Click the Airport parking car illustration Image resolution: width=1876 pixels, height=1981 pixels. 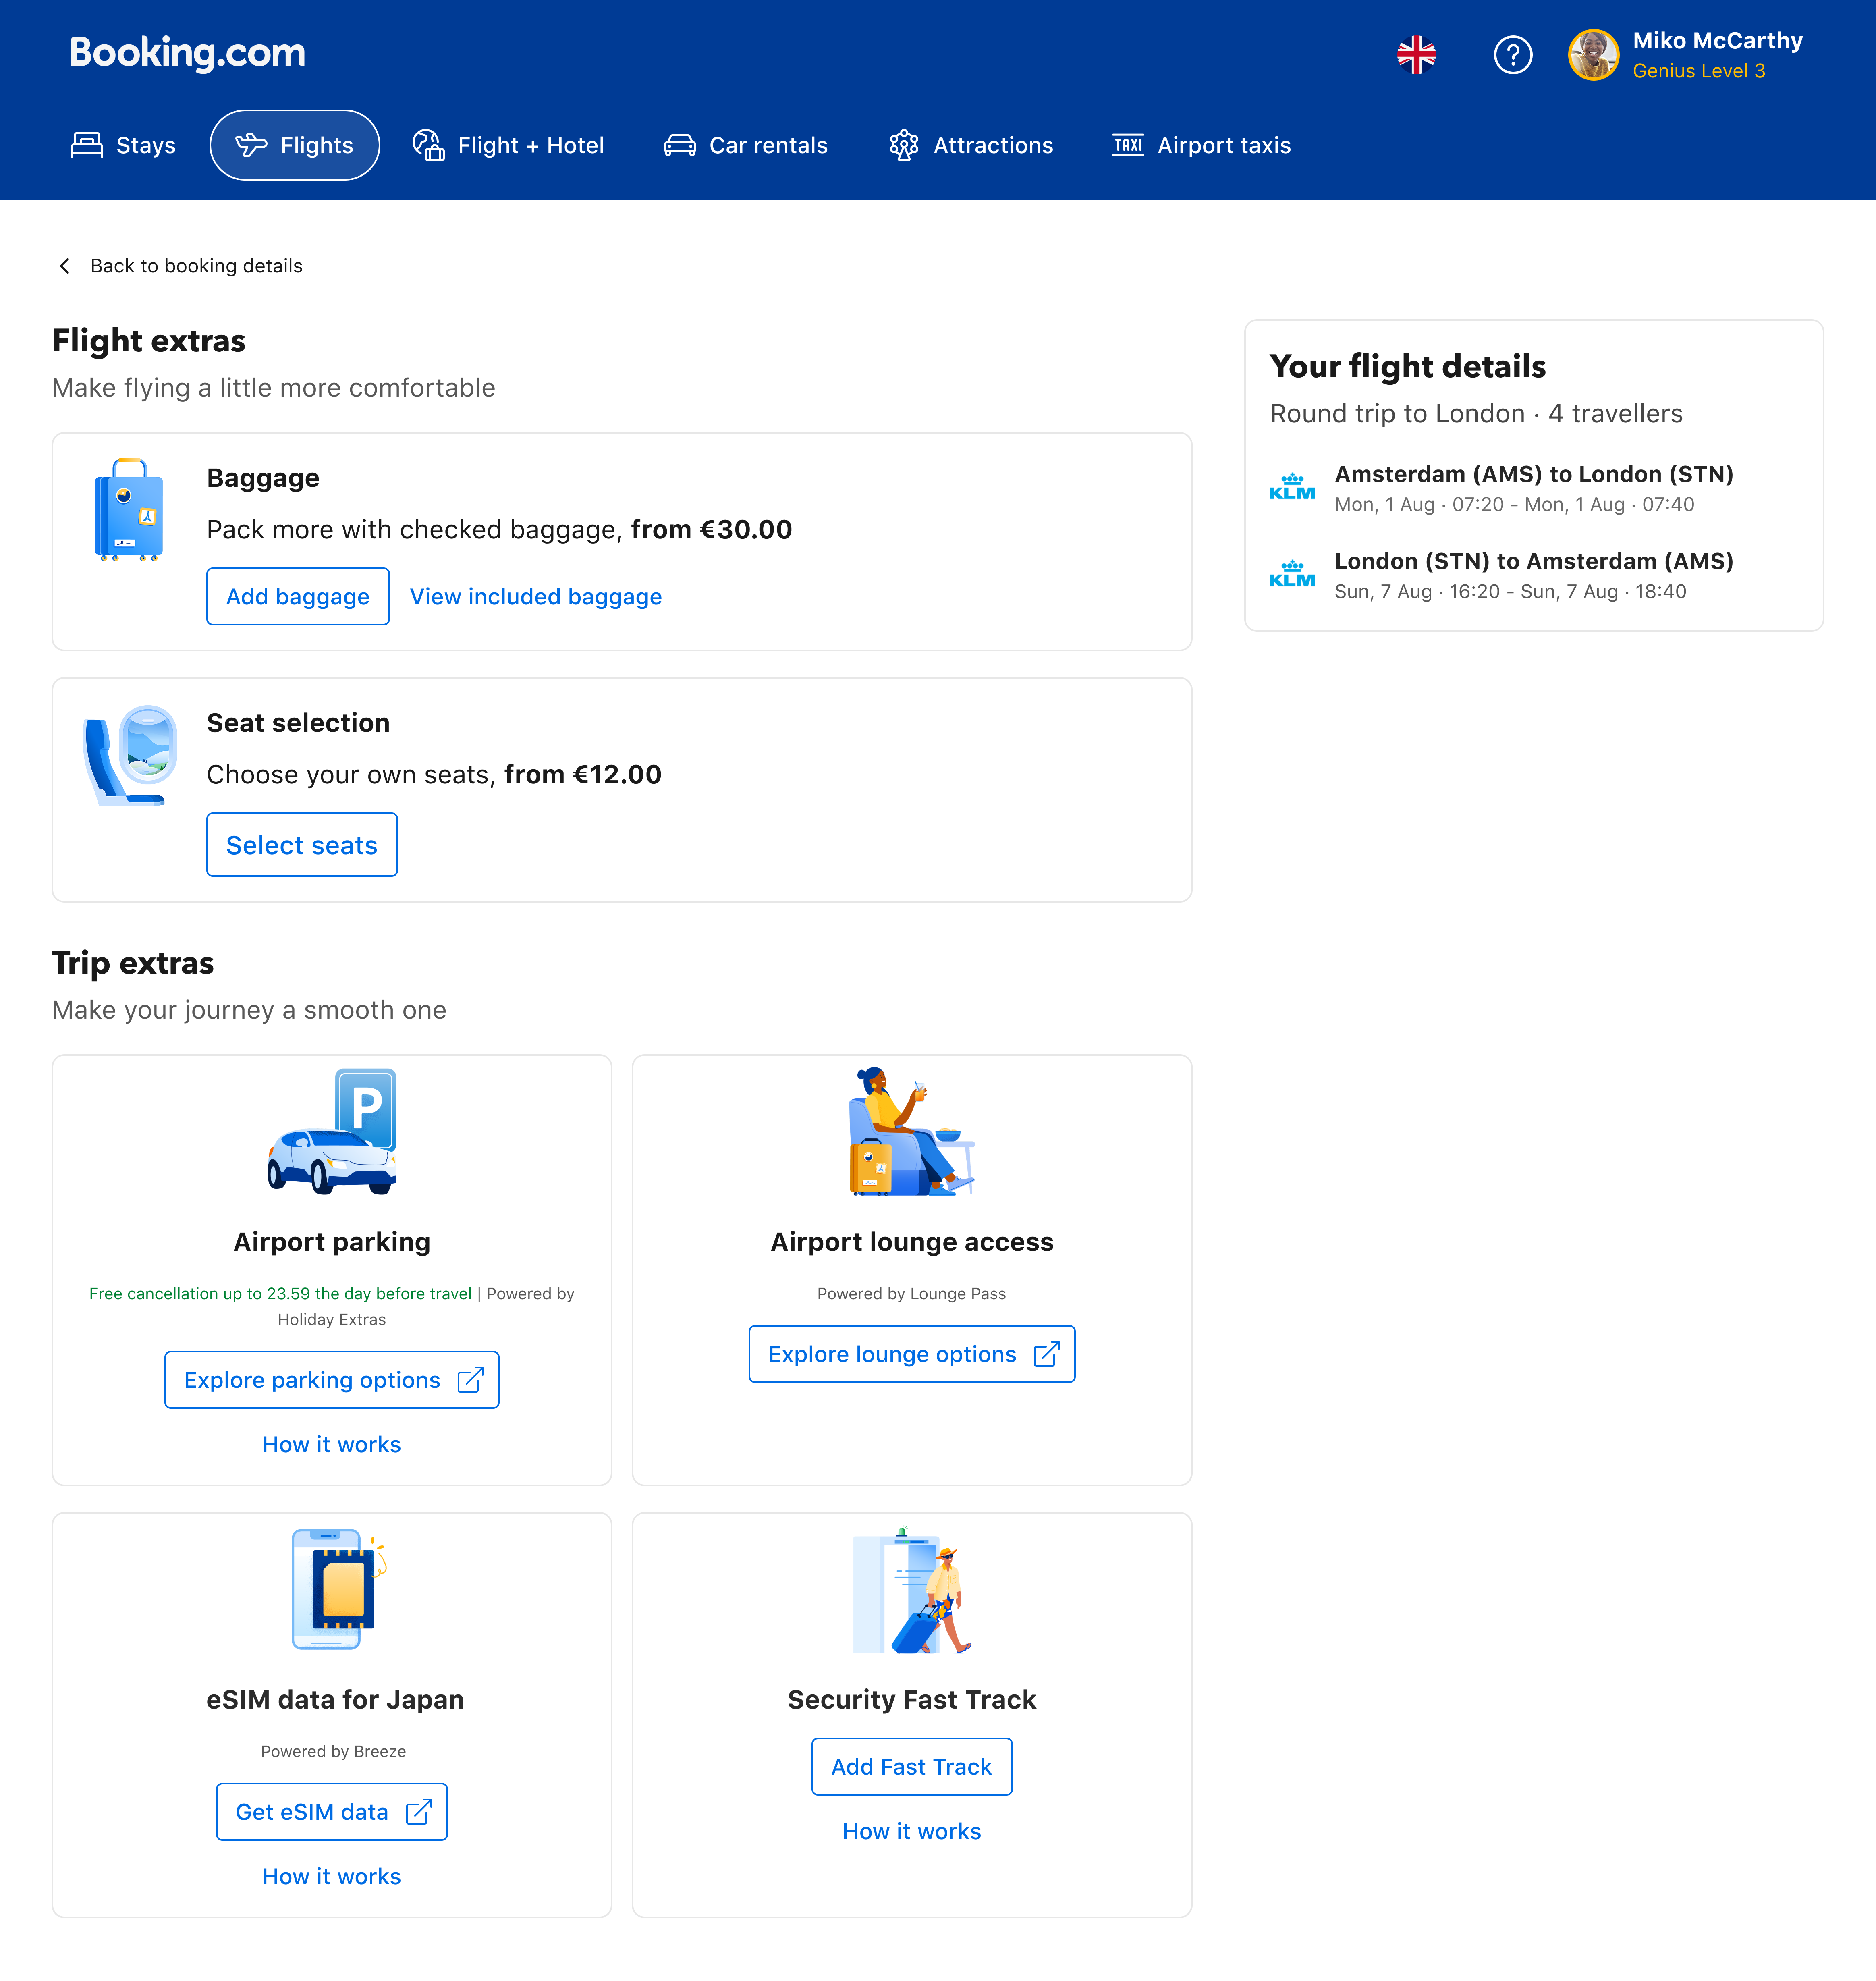click(x=332, y=1131)
